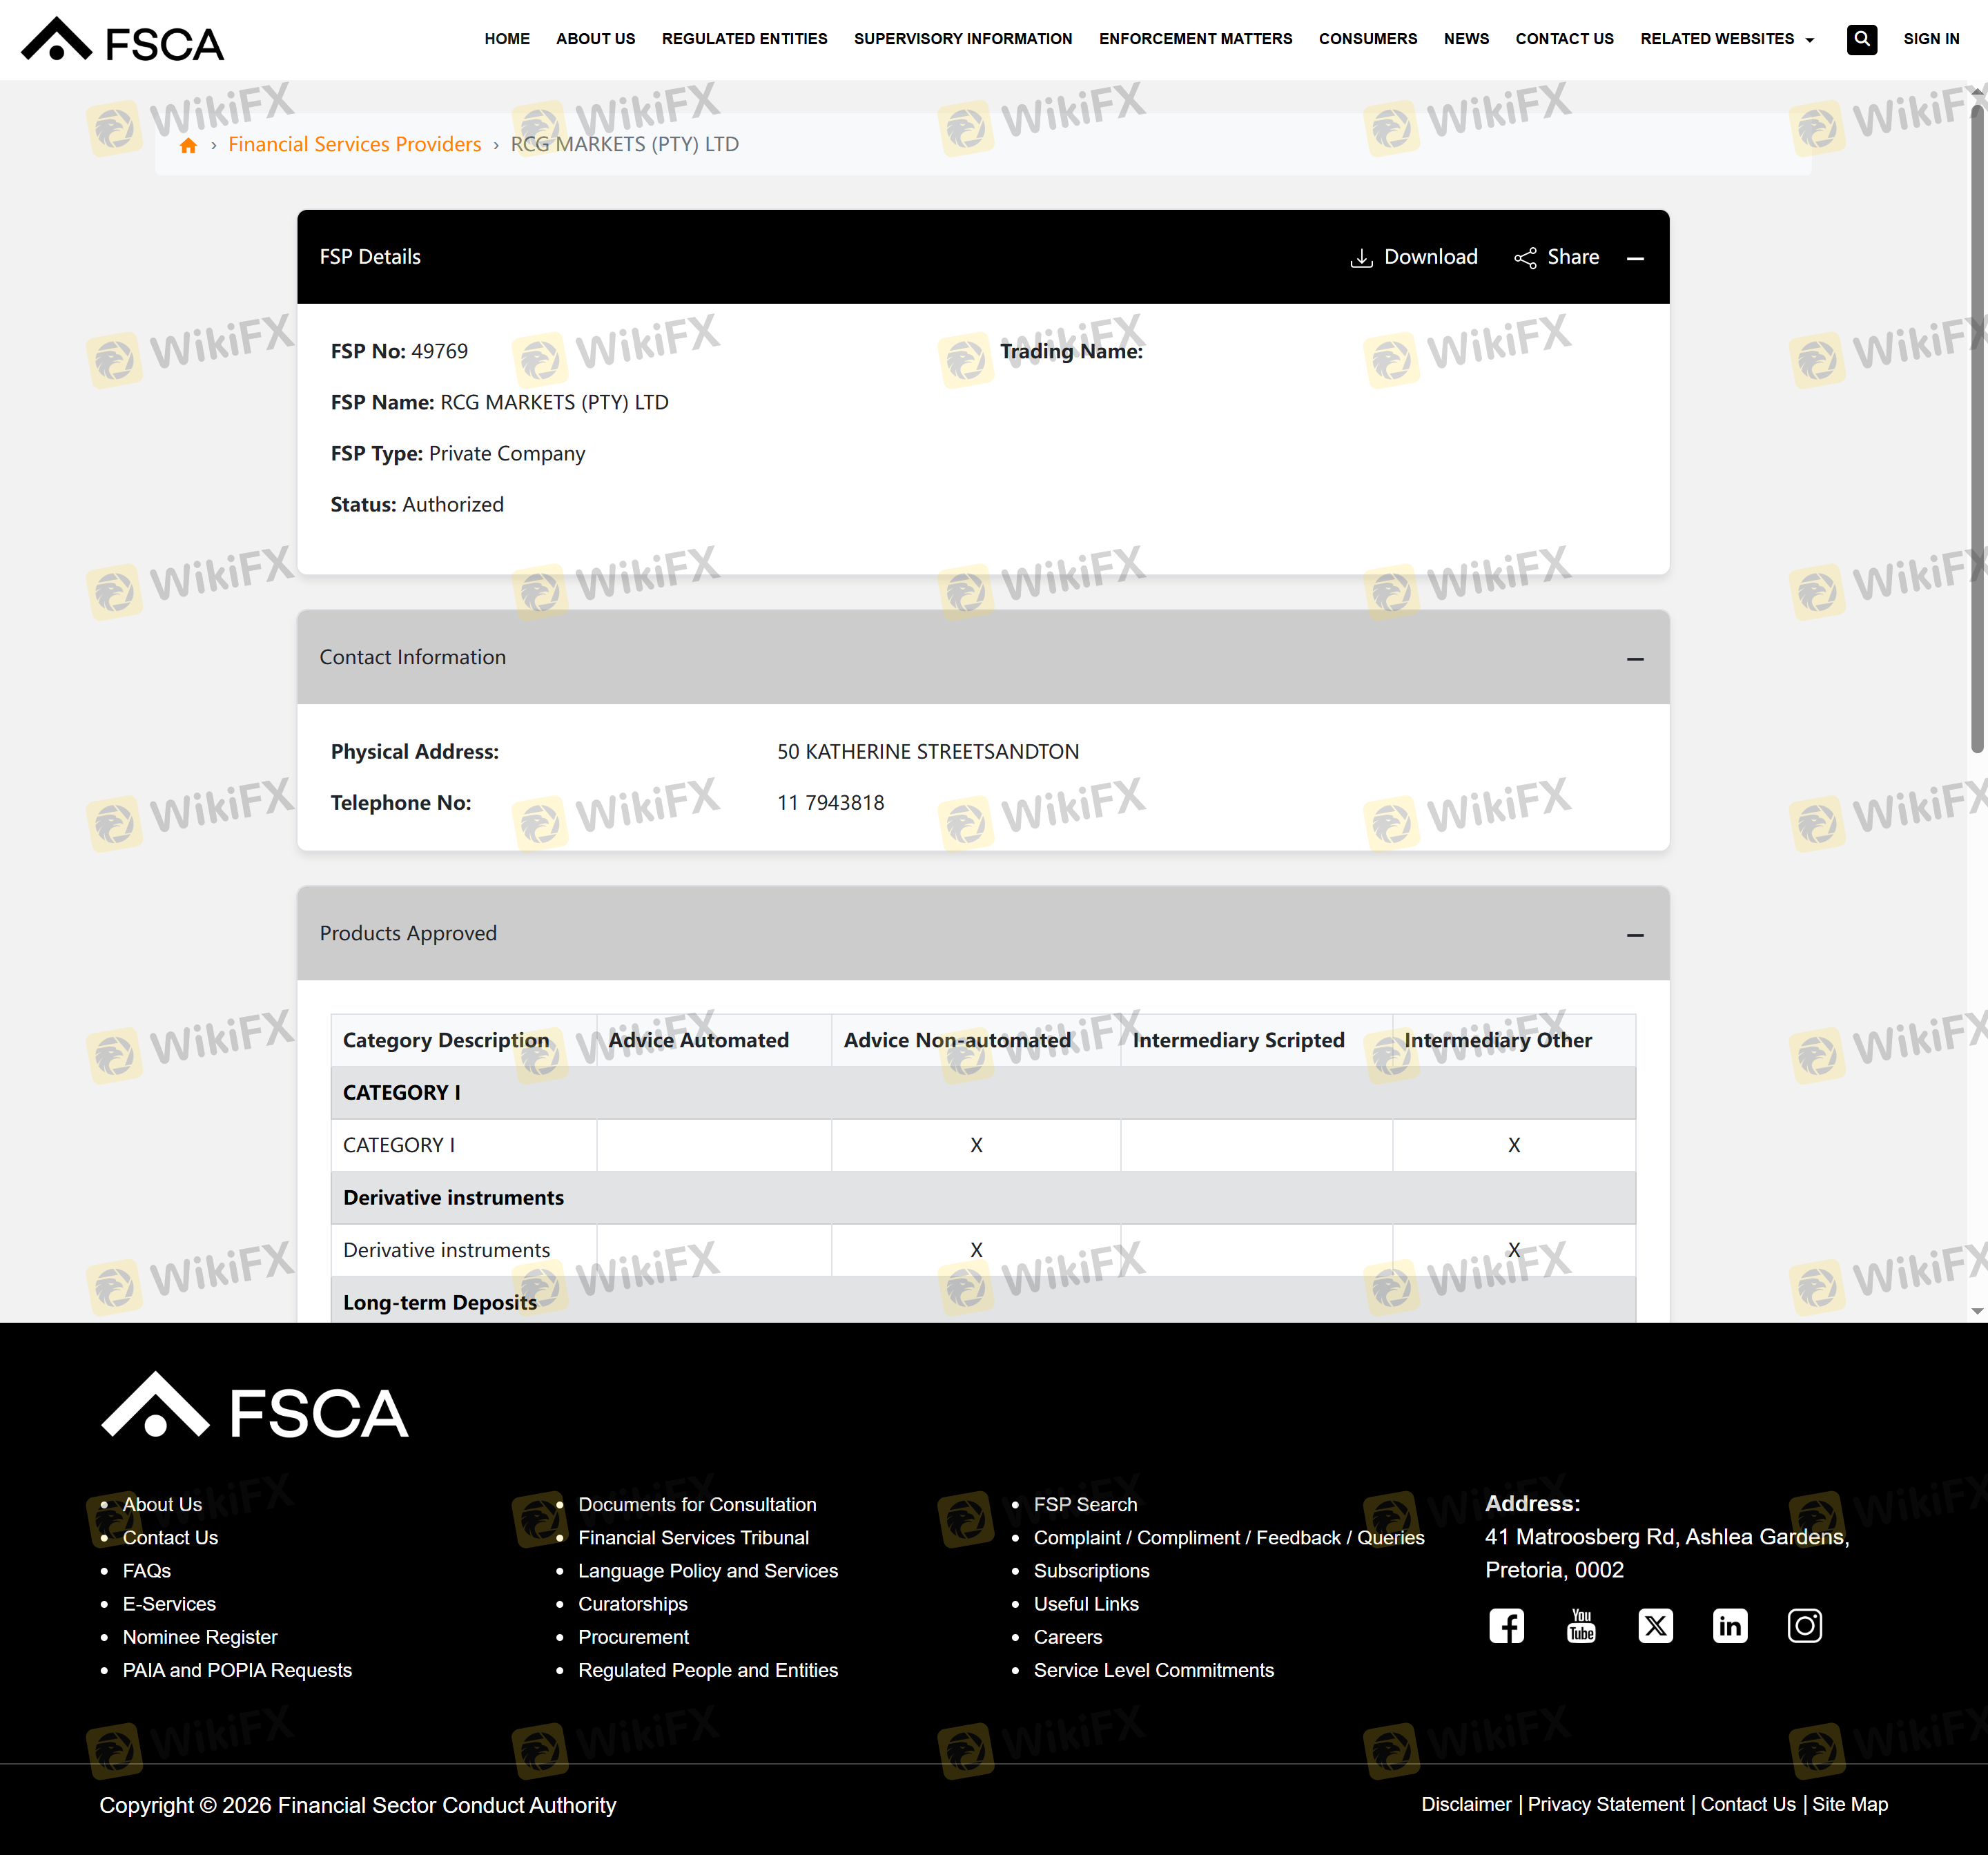
Task: Open the Enforcement Matters menu
Action: [x=1195, y=39]
